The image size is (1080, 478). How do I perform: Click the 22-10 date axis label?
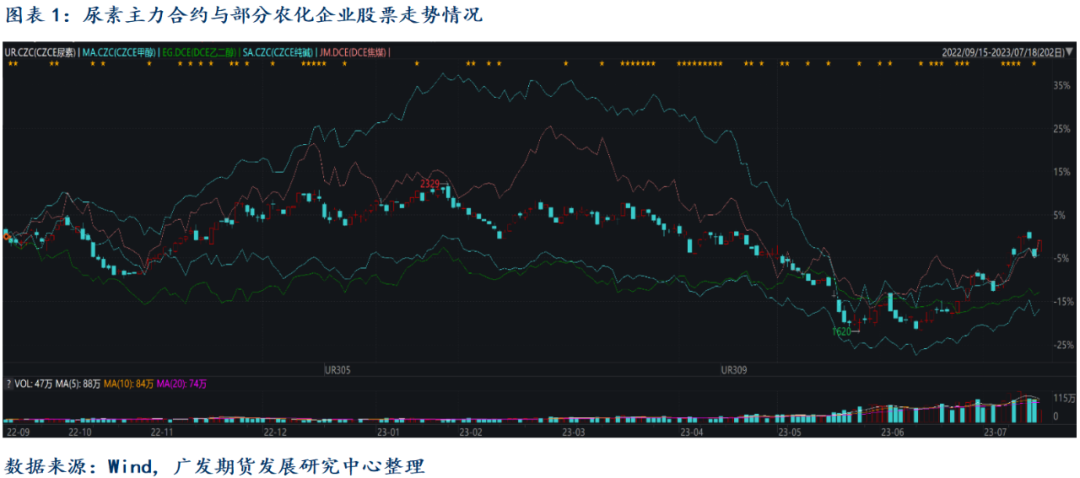pyautogui.click(x=81, y=432)
